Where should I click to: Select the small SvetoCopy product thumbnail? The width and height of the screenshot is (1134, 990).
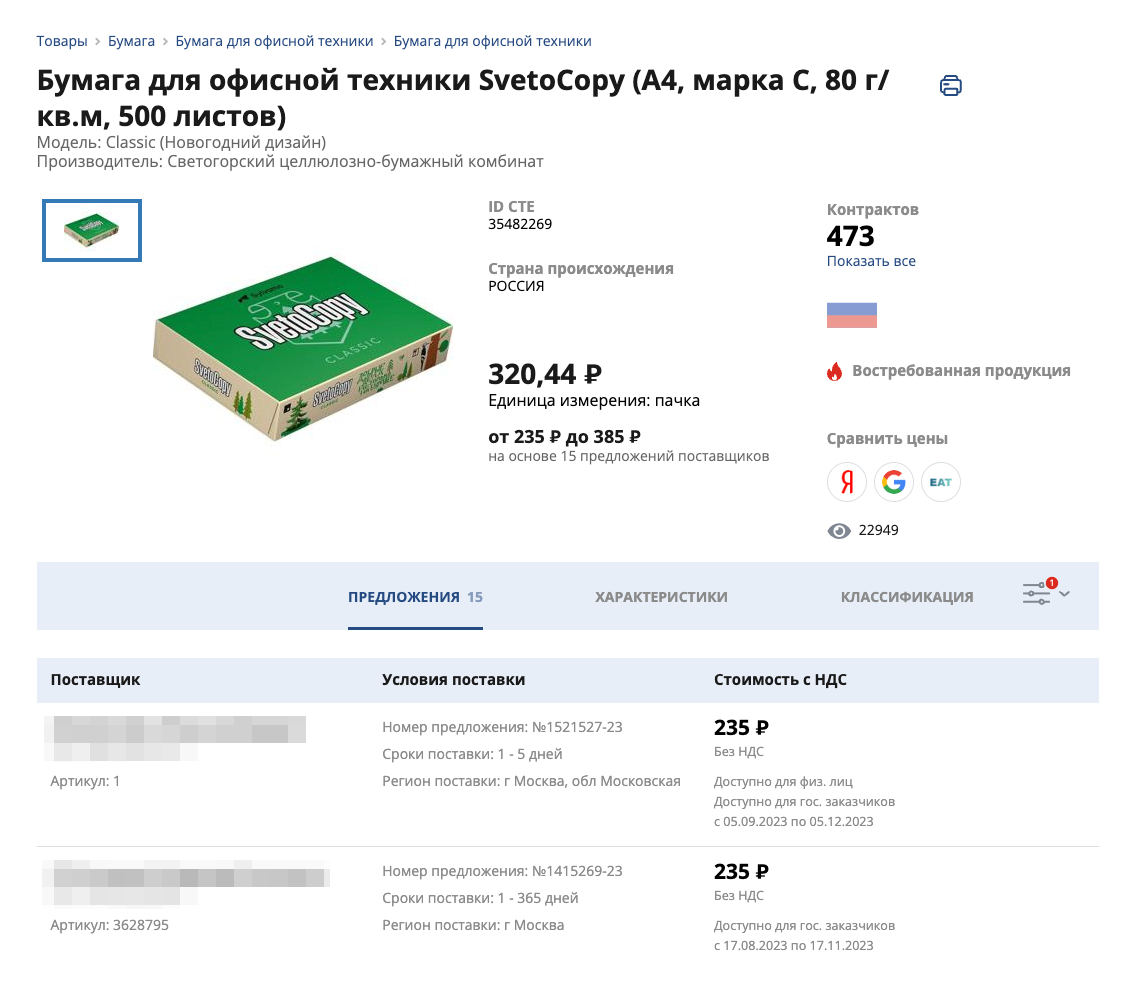92,231
